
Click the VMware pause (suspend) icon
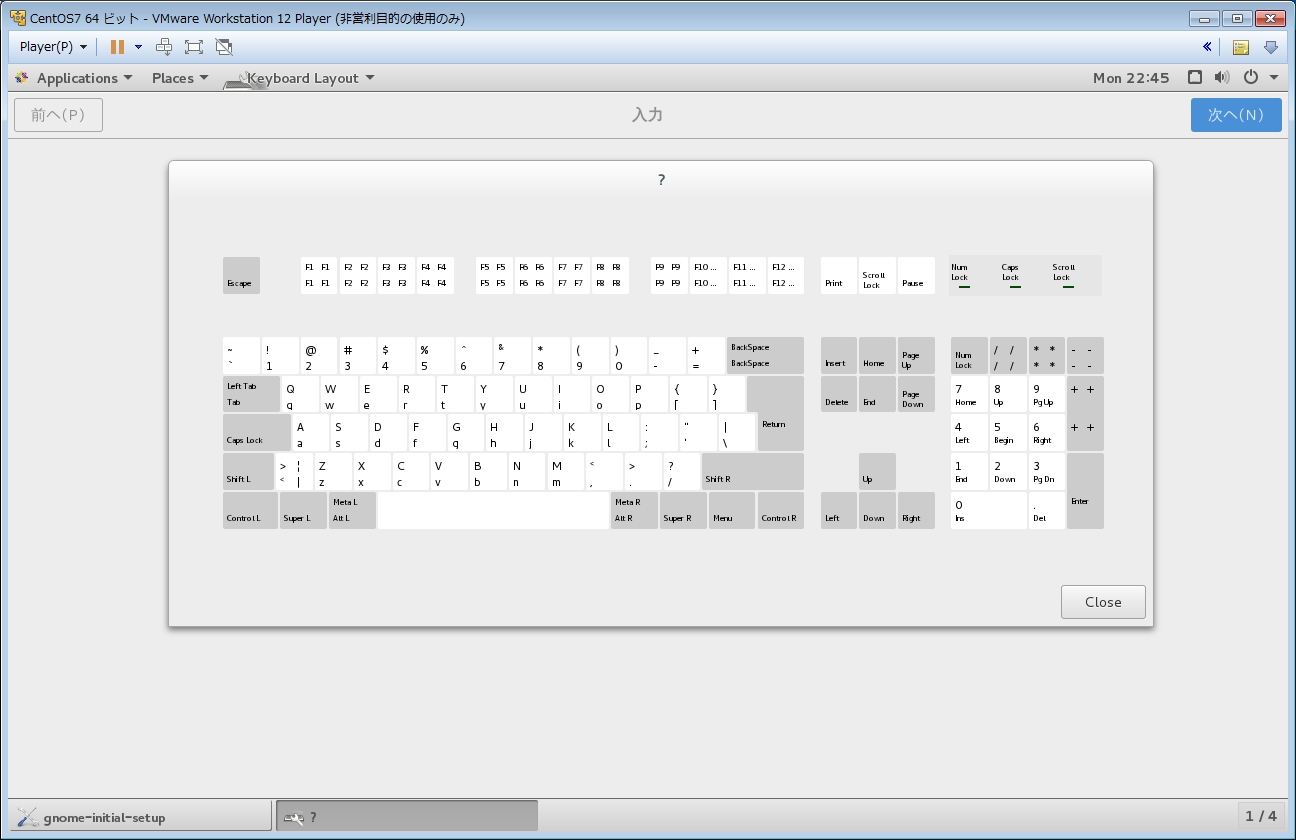coord(117,47)
